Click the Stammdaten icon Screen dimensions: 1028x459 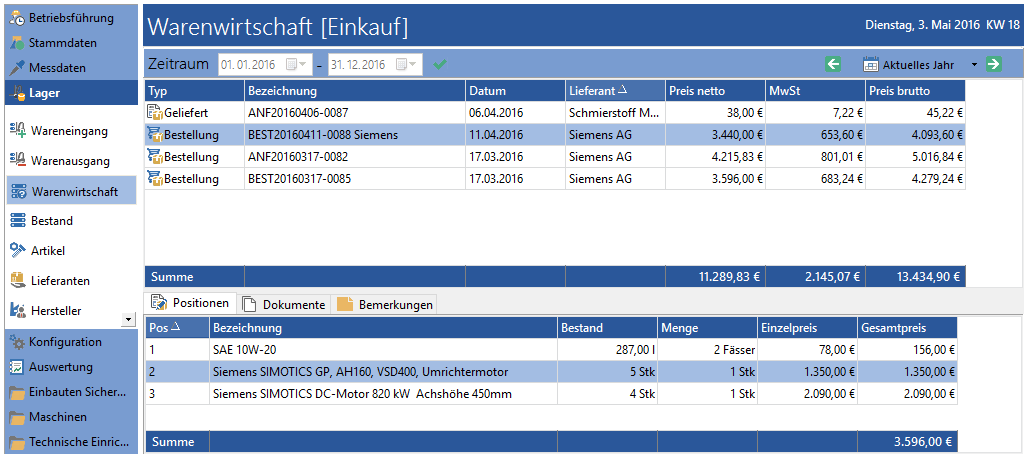17,43
